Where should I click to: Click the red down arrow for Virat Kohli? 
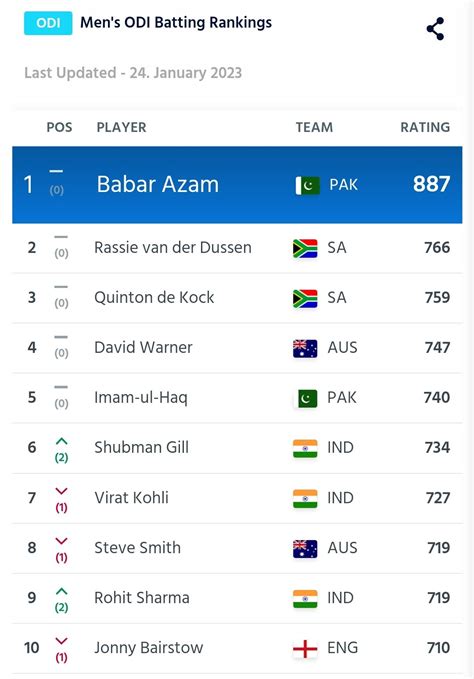61,491
